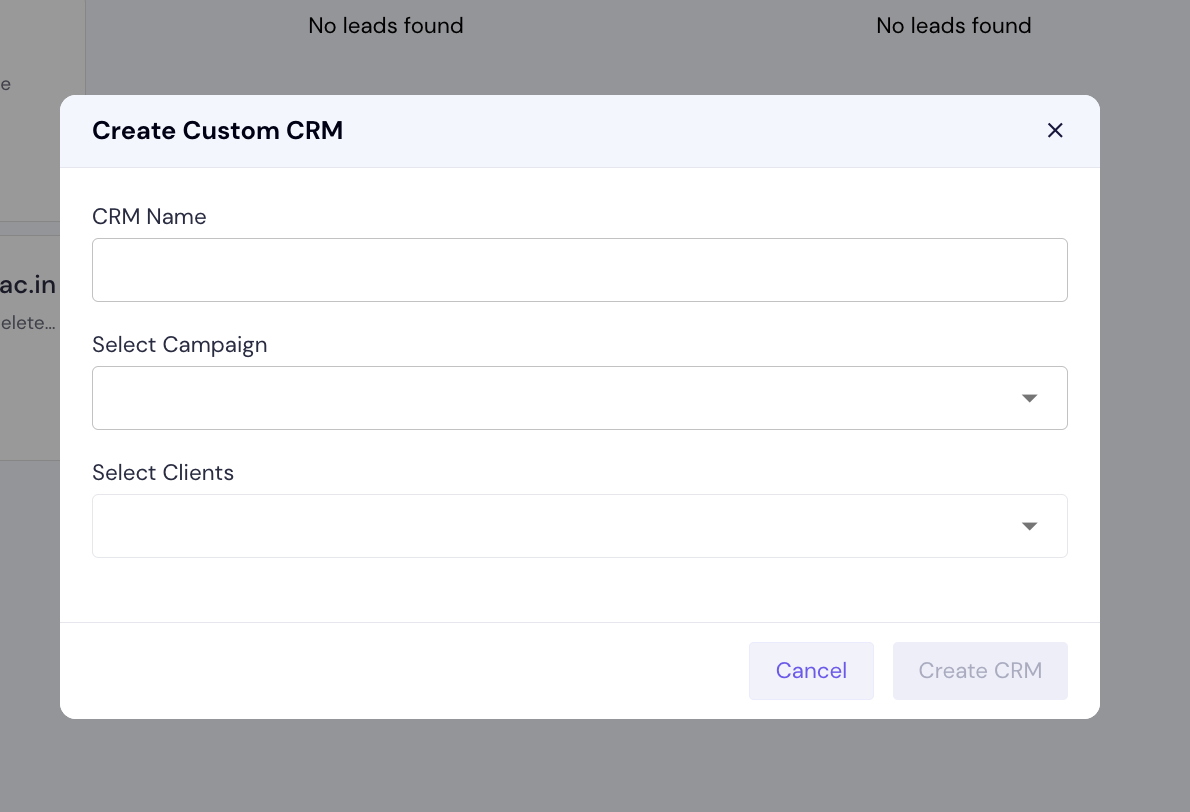
Task: Click the left No leads found message
Action: [386, 26]
